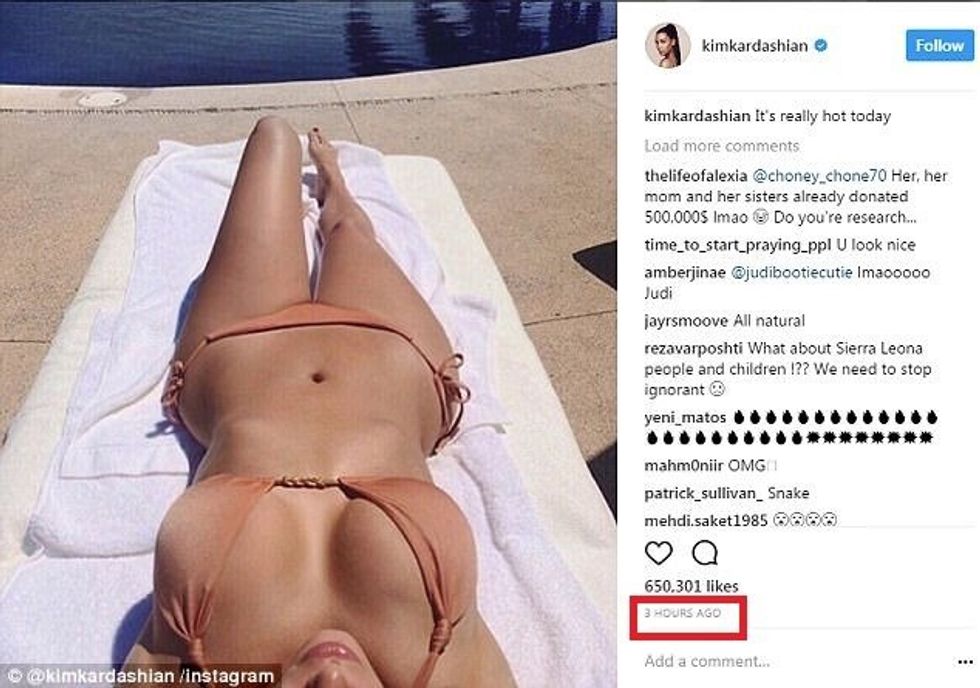Open the @choney_chone70 mention link
Viewport: 980px width, 688px height.
(819, 176)
